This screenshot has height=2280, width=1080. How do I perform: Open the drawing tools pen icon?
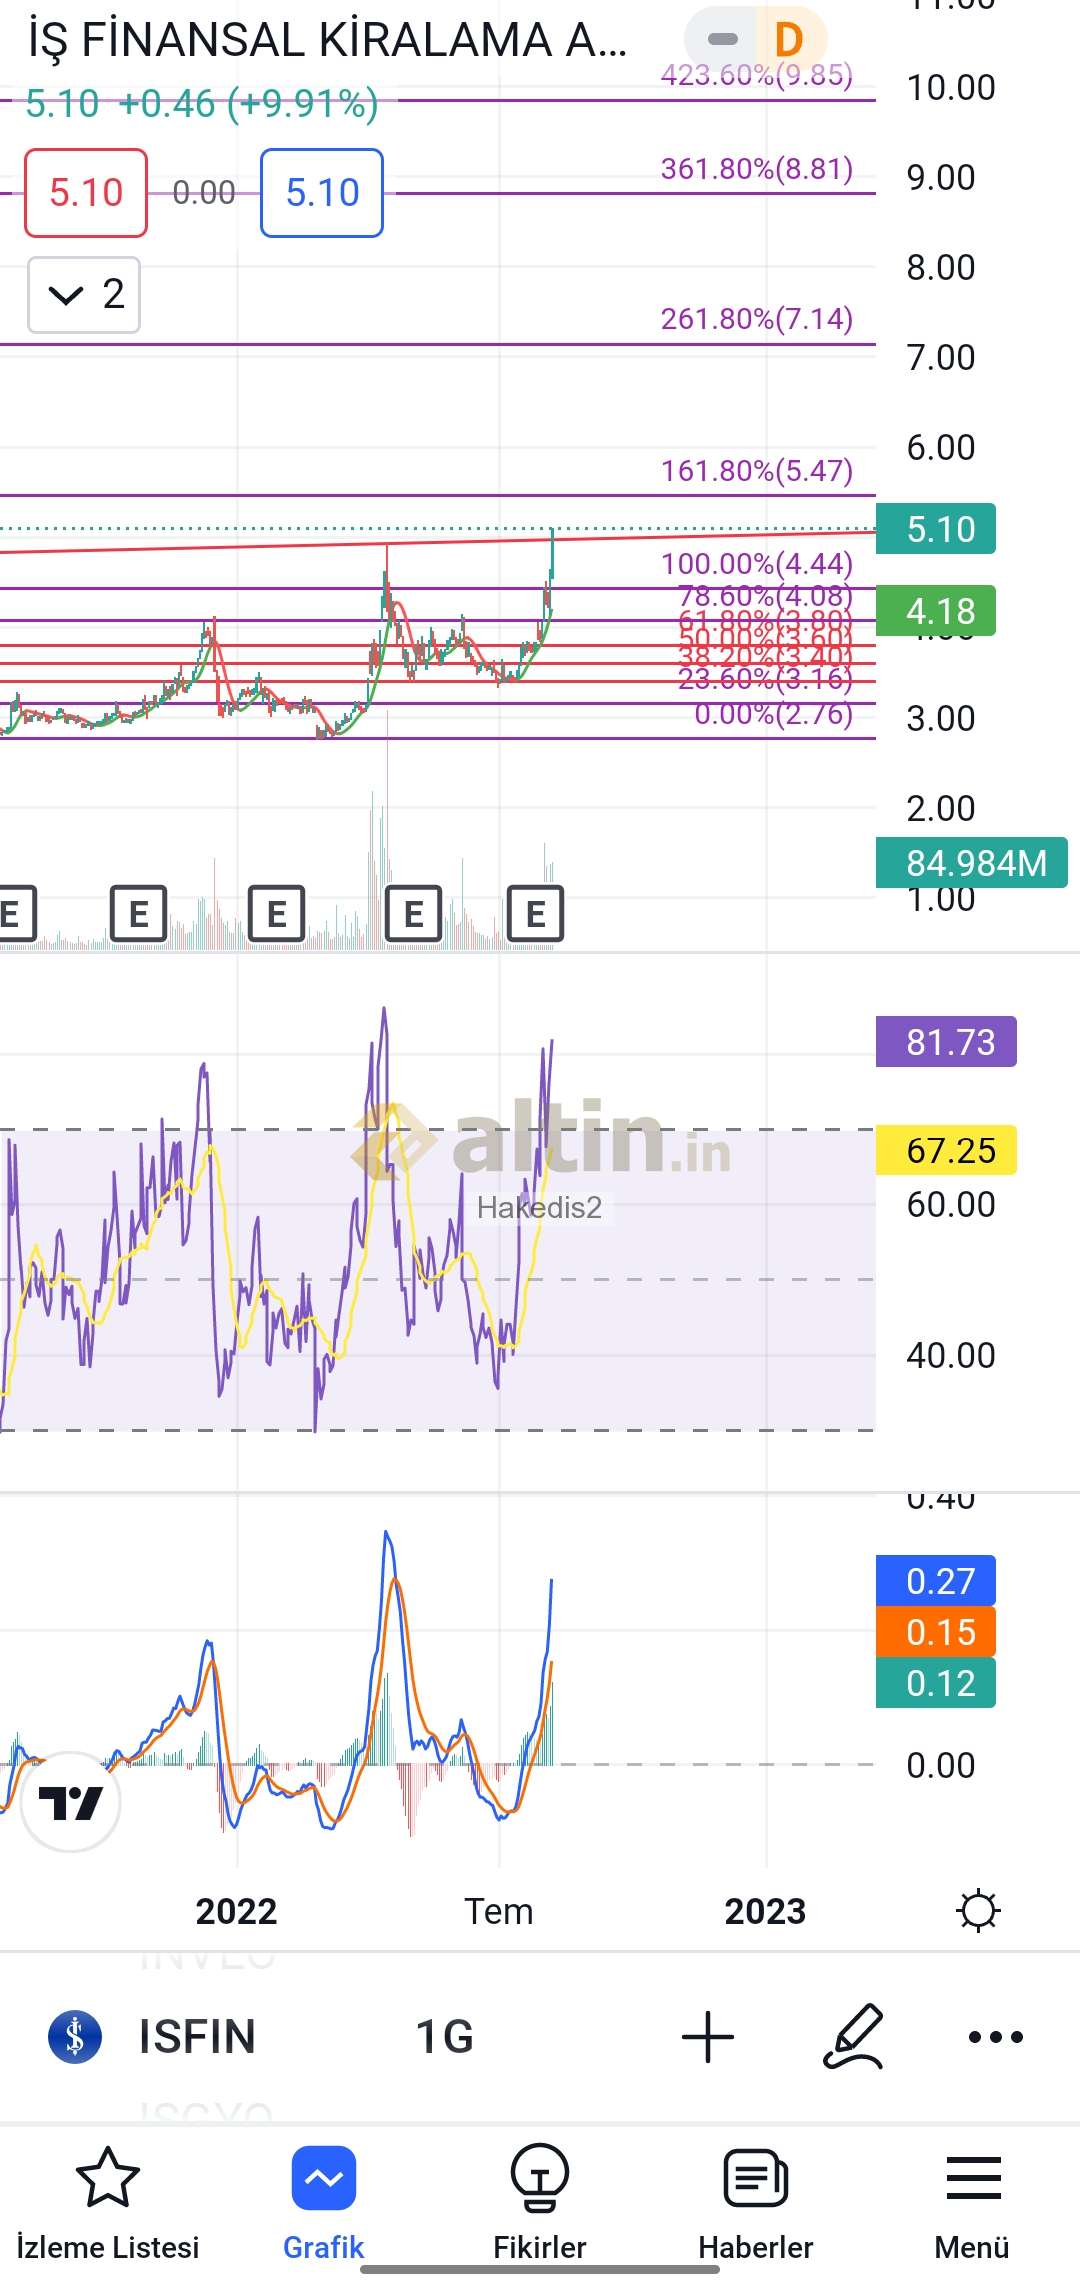click(x=853, y=2037)
